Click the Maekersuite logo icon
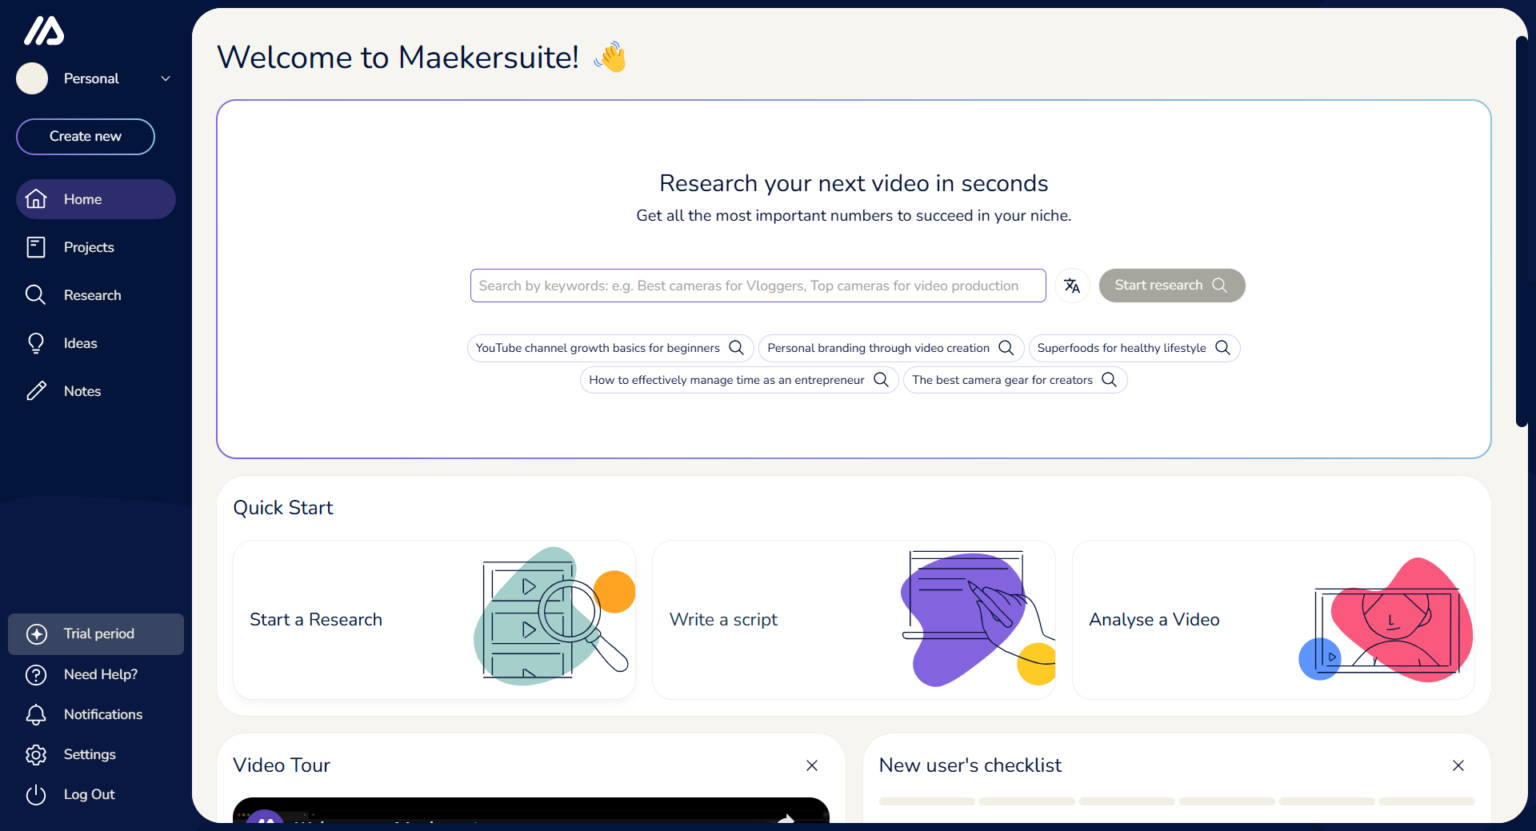The height and width of the screenshot is (831, 1536). click(44, 31)
